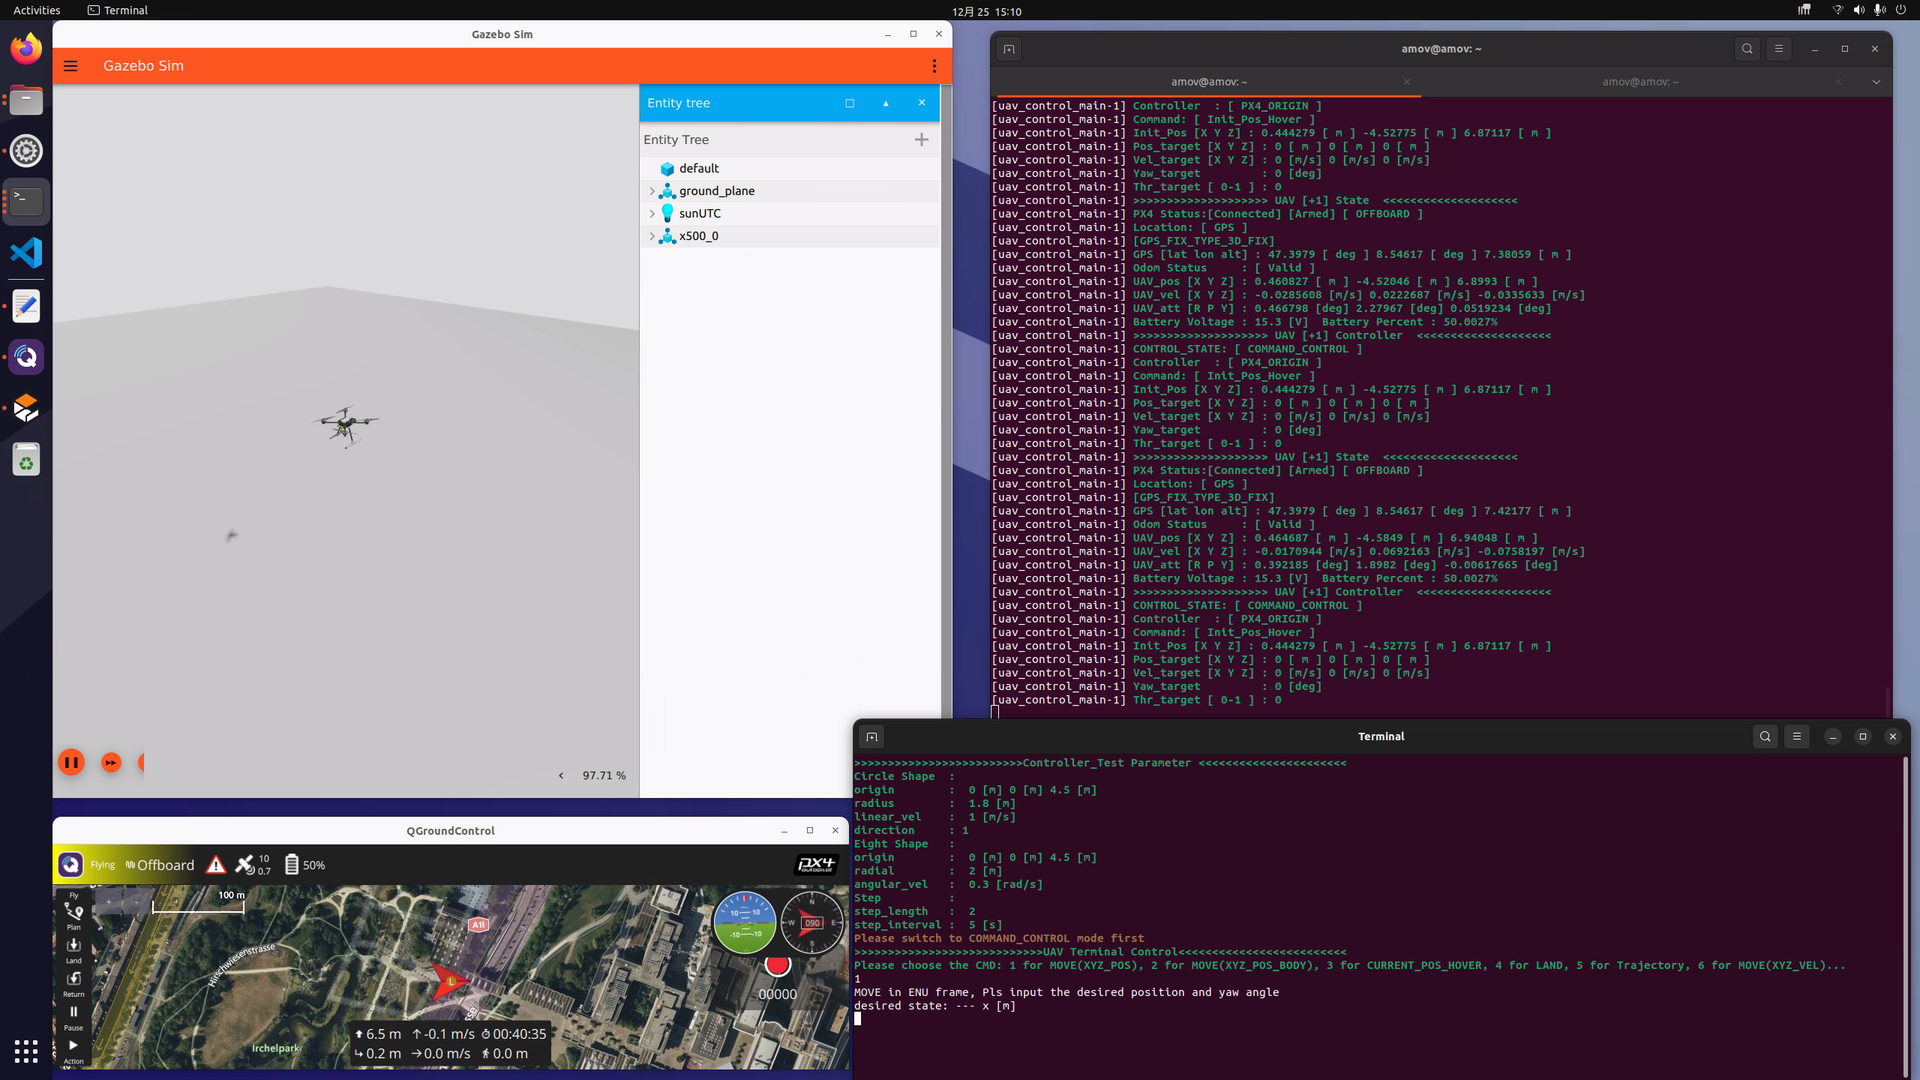Screen dimensions: 1920x1080
Task: Search in the amov@amov terminal
Action: click(x=1747, y=49)
